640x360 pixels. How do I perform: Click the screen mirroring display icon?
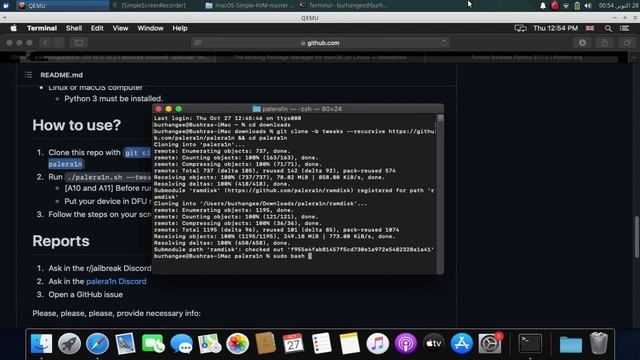(x=520, y=28)
